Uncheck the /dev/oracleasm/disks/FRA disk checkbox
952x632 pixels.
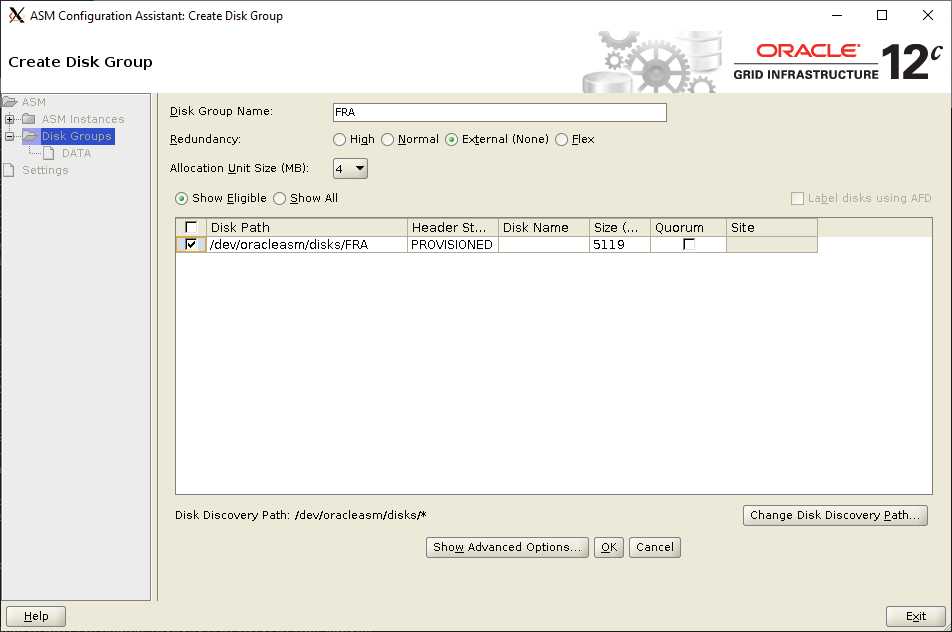pyautogui.click(x=191, y=244)
